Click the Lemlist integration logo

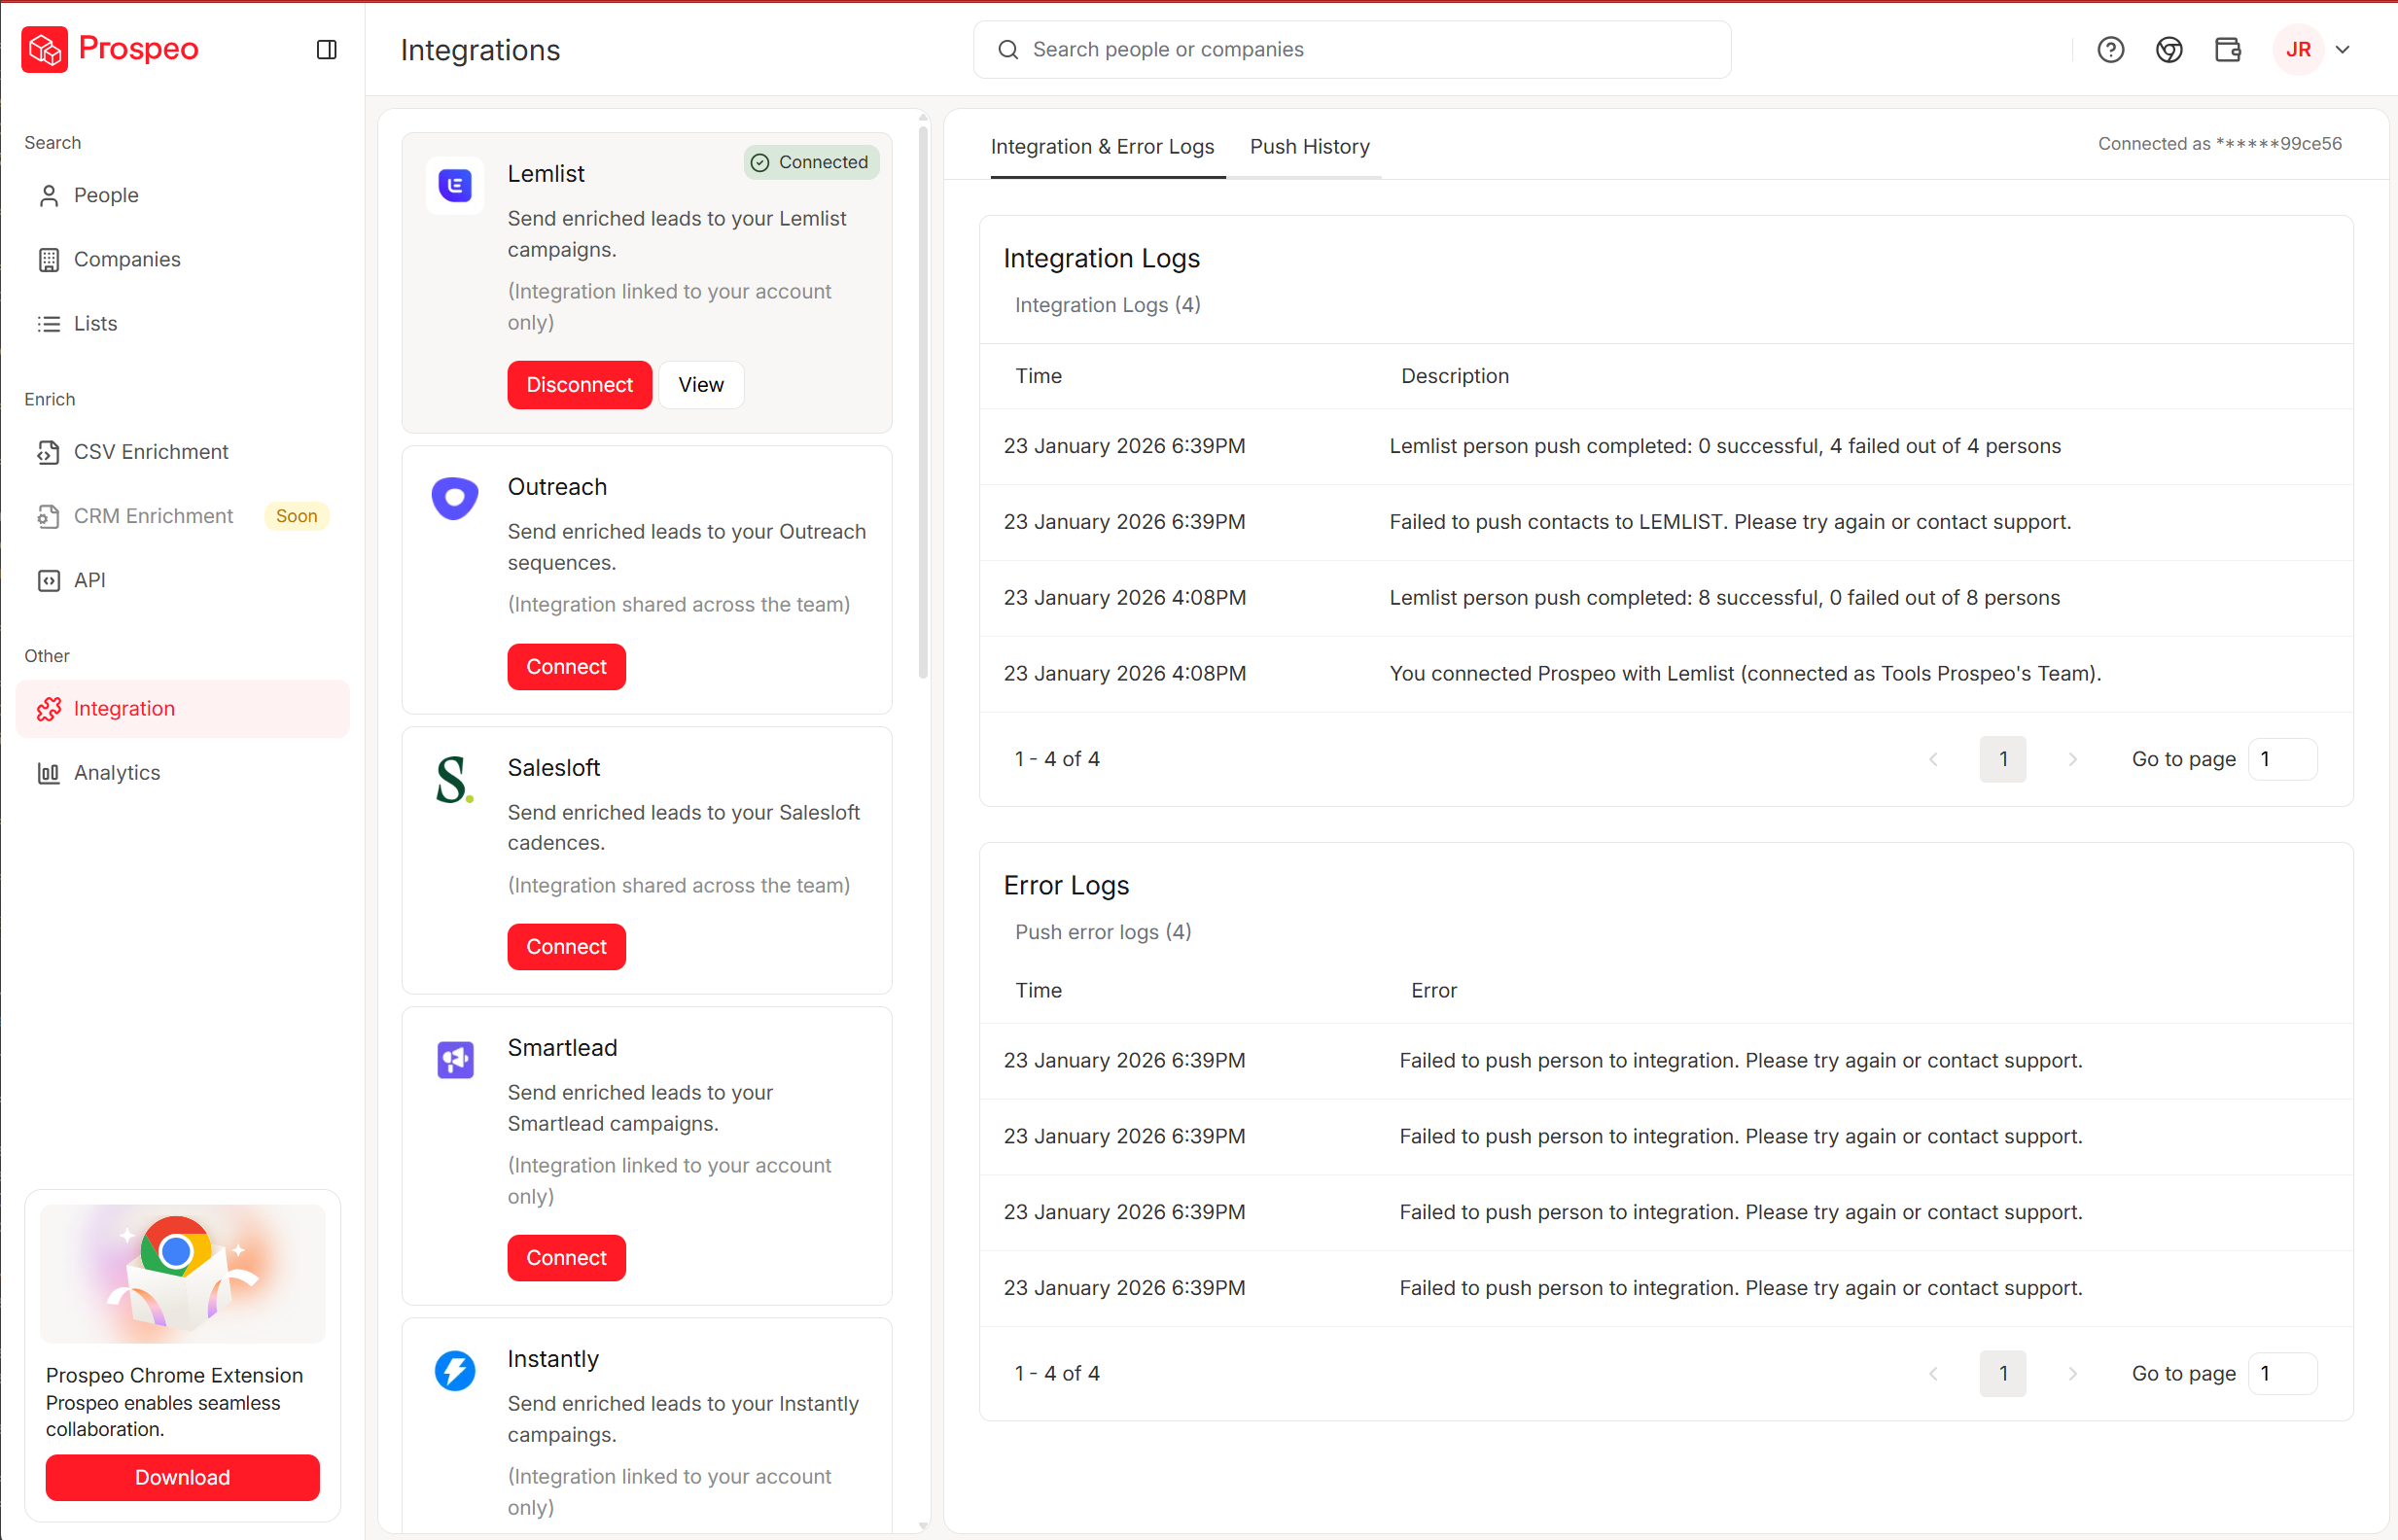455,185
